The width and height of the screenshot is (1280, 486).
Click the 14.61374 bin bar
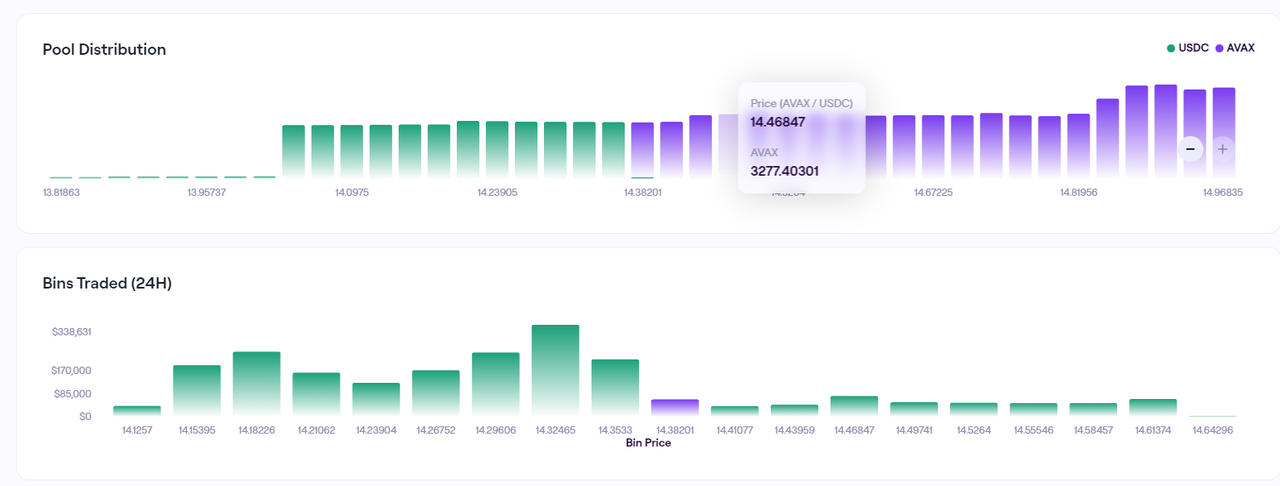point(1153,408)
